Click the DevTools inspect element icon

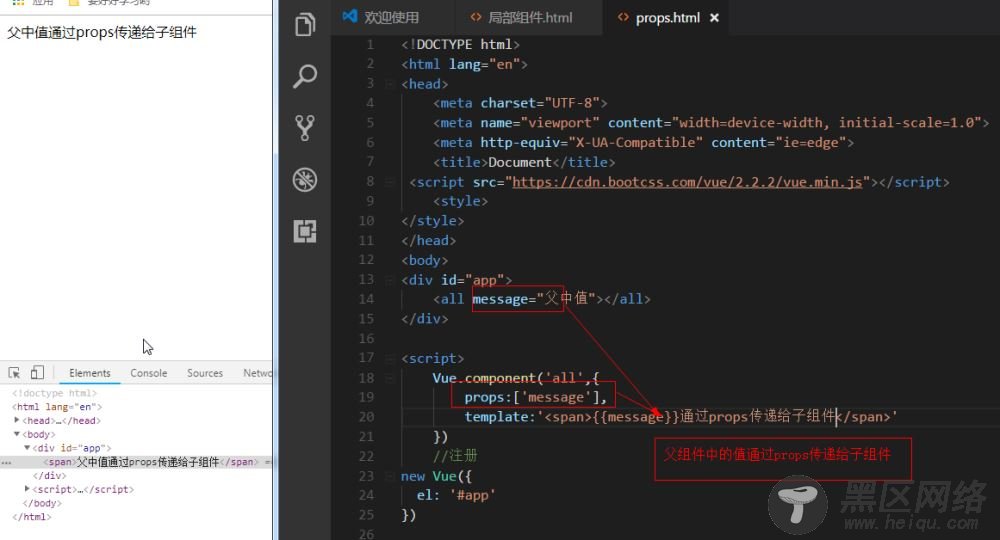14,373
